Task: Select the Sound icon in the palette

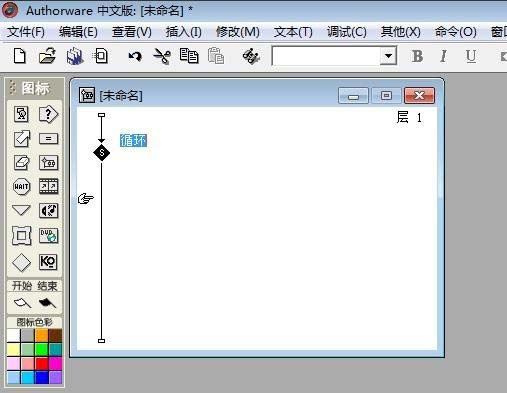Action: [x=49, y=211]
